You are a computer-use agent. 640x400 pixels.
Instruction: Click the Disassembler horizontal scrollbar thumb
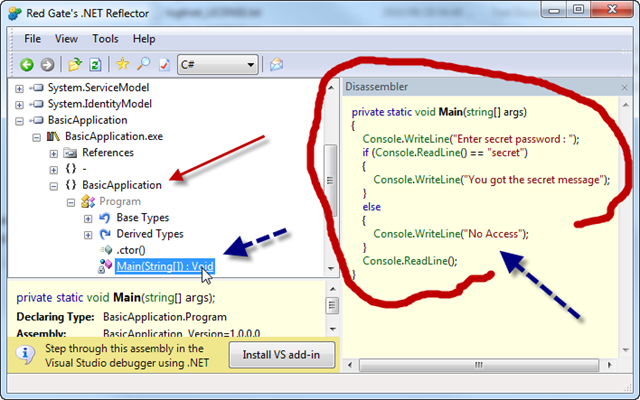(x=479, y=364)
